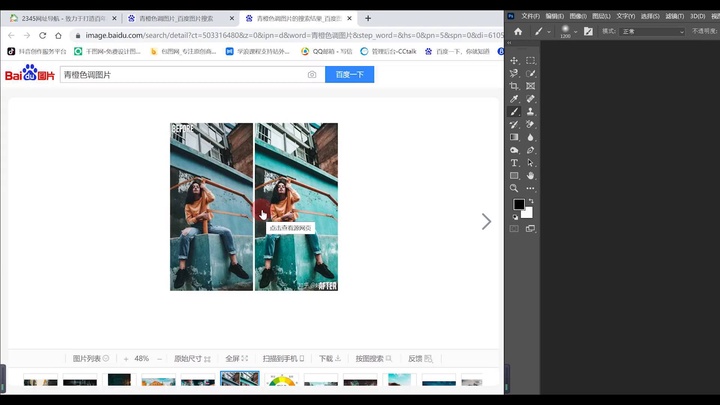Click the Photoshop Home icon
This screenshot has height=405, width=720.
click(x=518, y=32)
